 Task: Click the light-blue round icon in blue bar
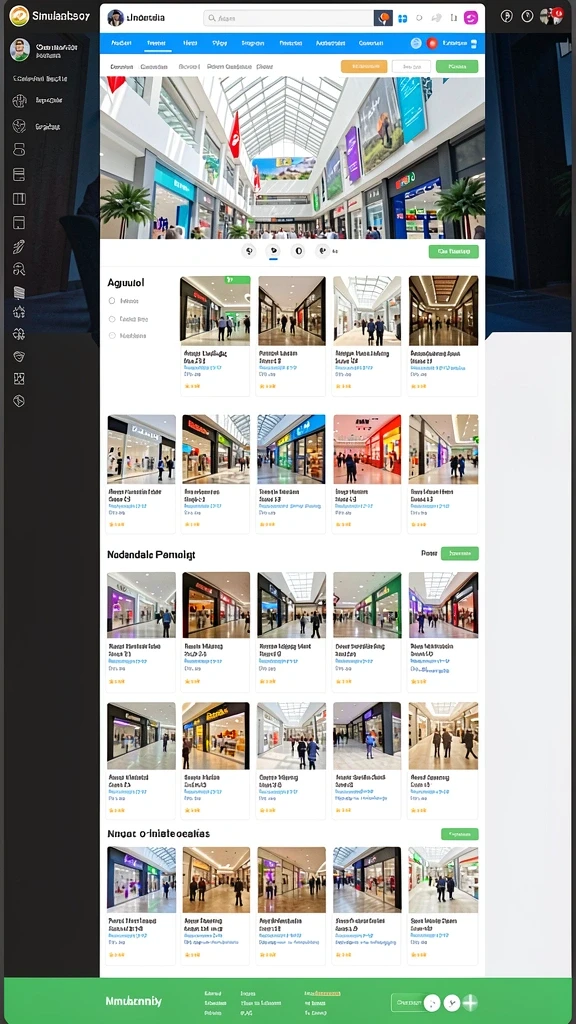pyautogui.click(x=416, y=44)
